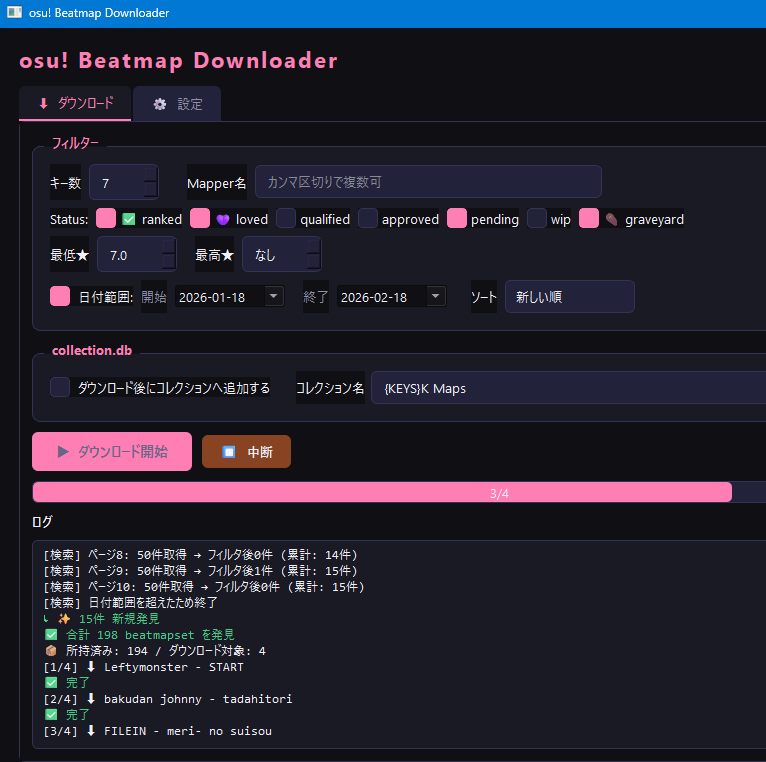Click download arrow icon on bakudan johnny line
766x762 pixels.
coord(91,698)
